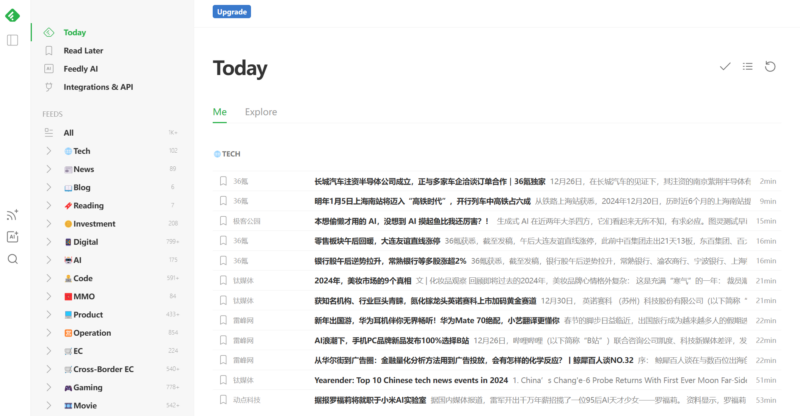800x416 pixels.
Task: Switch to the Explore tab
Action: pyautogui.click(x=261, y=113)
